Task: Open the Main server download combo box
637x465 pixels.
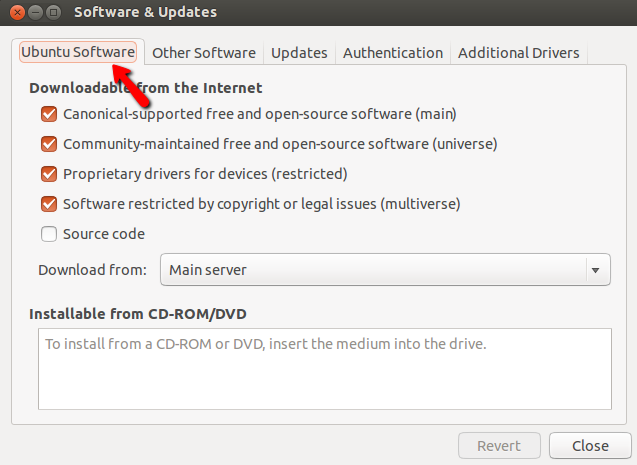Action: click(385, 270)
